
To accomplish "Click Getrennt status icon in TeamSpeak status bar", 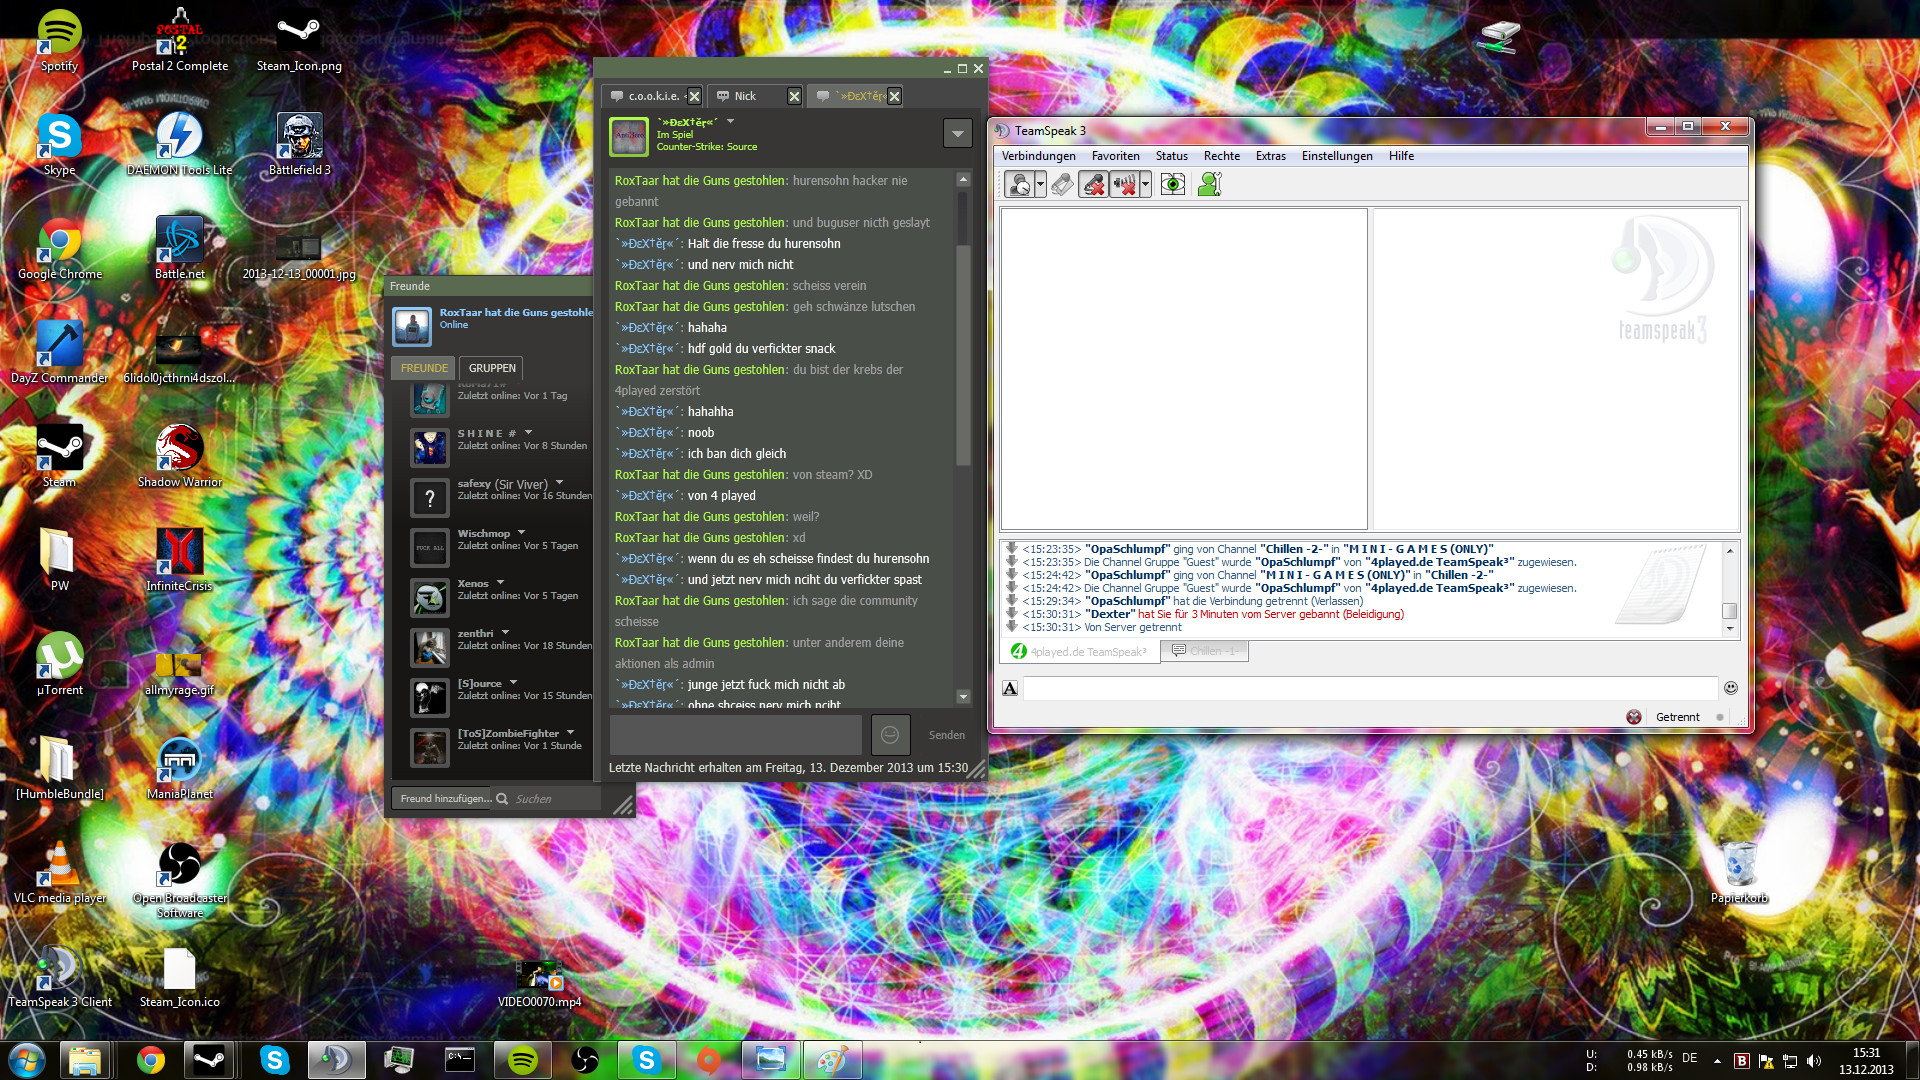I will click(x=1634, y=717).
